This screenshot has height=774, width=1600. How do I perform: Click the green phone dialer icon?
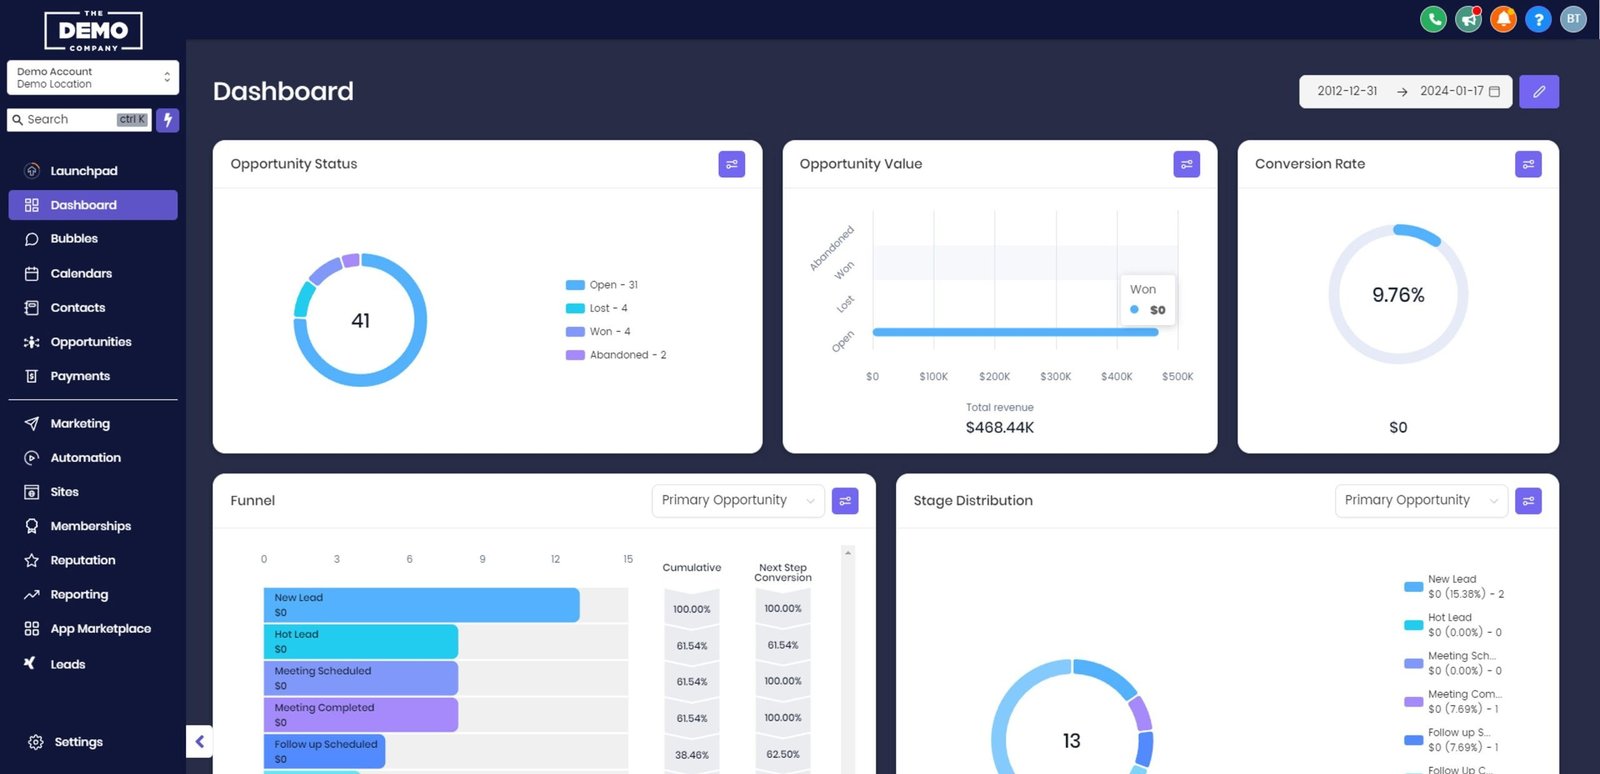pos(1433,19)
